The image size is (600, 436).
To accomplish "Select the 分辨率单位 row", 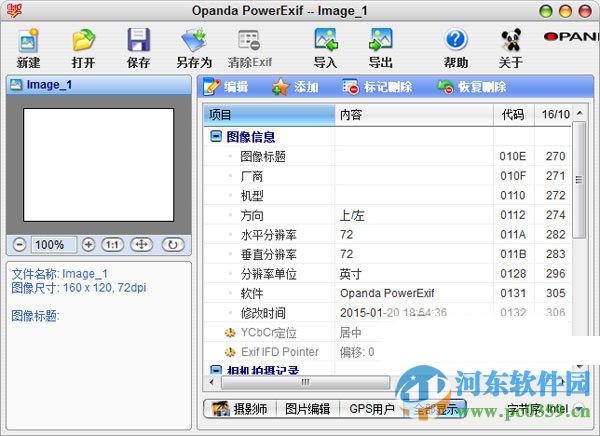I will point(388,274).
